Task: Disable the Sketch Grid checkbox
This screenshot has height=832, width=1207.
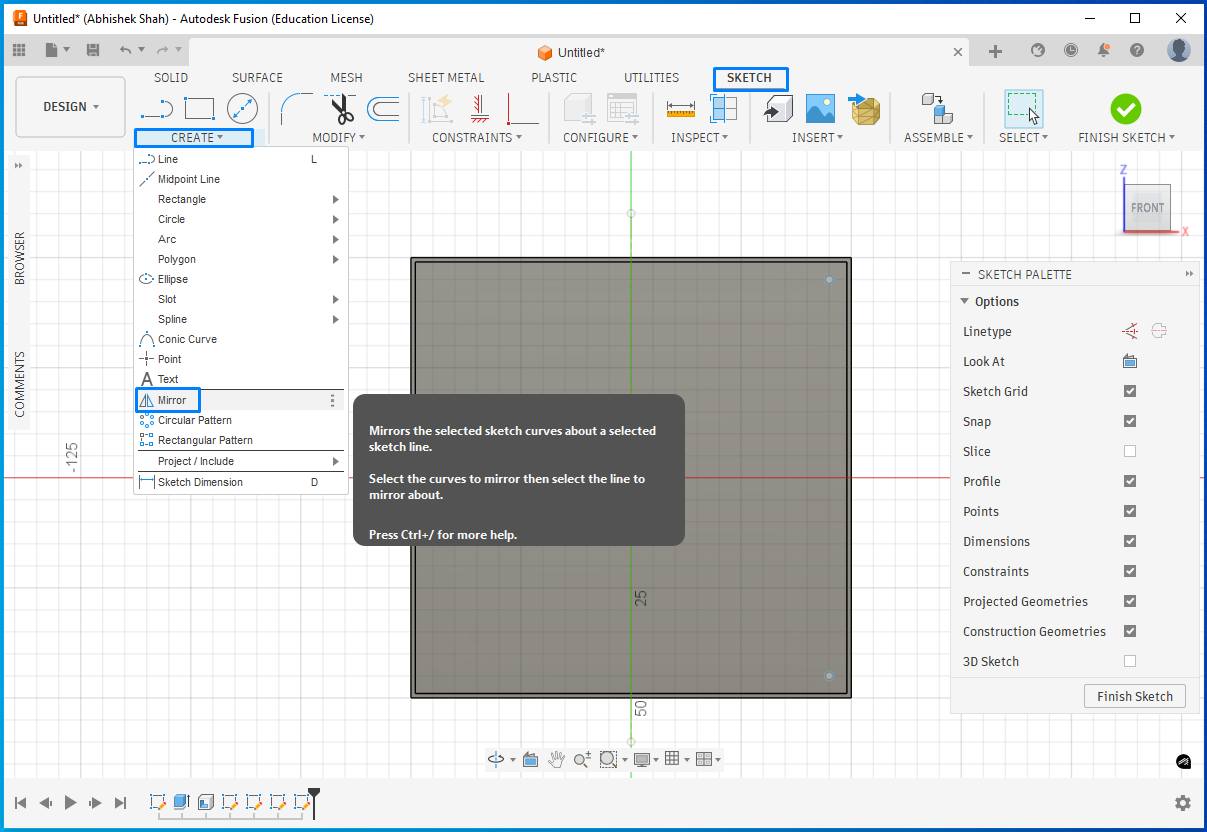Action: [x=1130, y=392]
